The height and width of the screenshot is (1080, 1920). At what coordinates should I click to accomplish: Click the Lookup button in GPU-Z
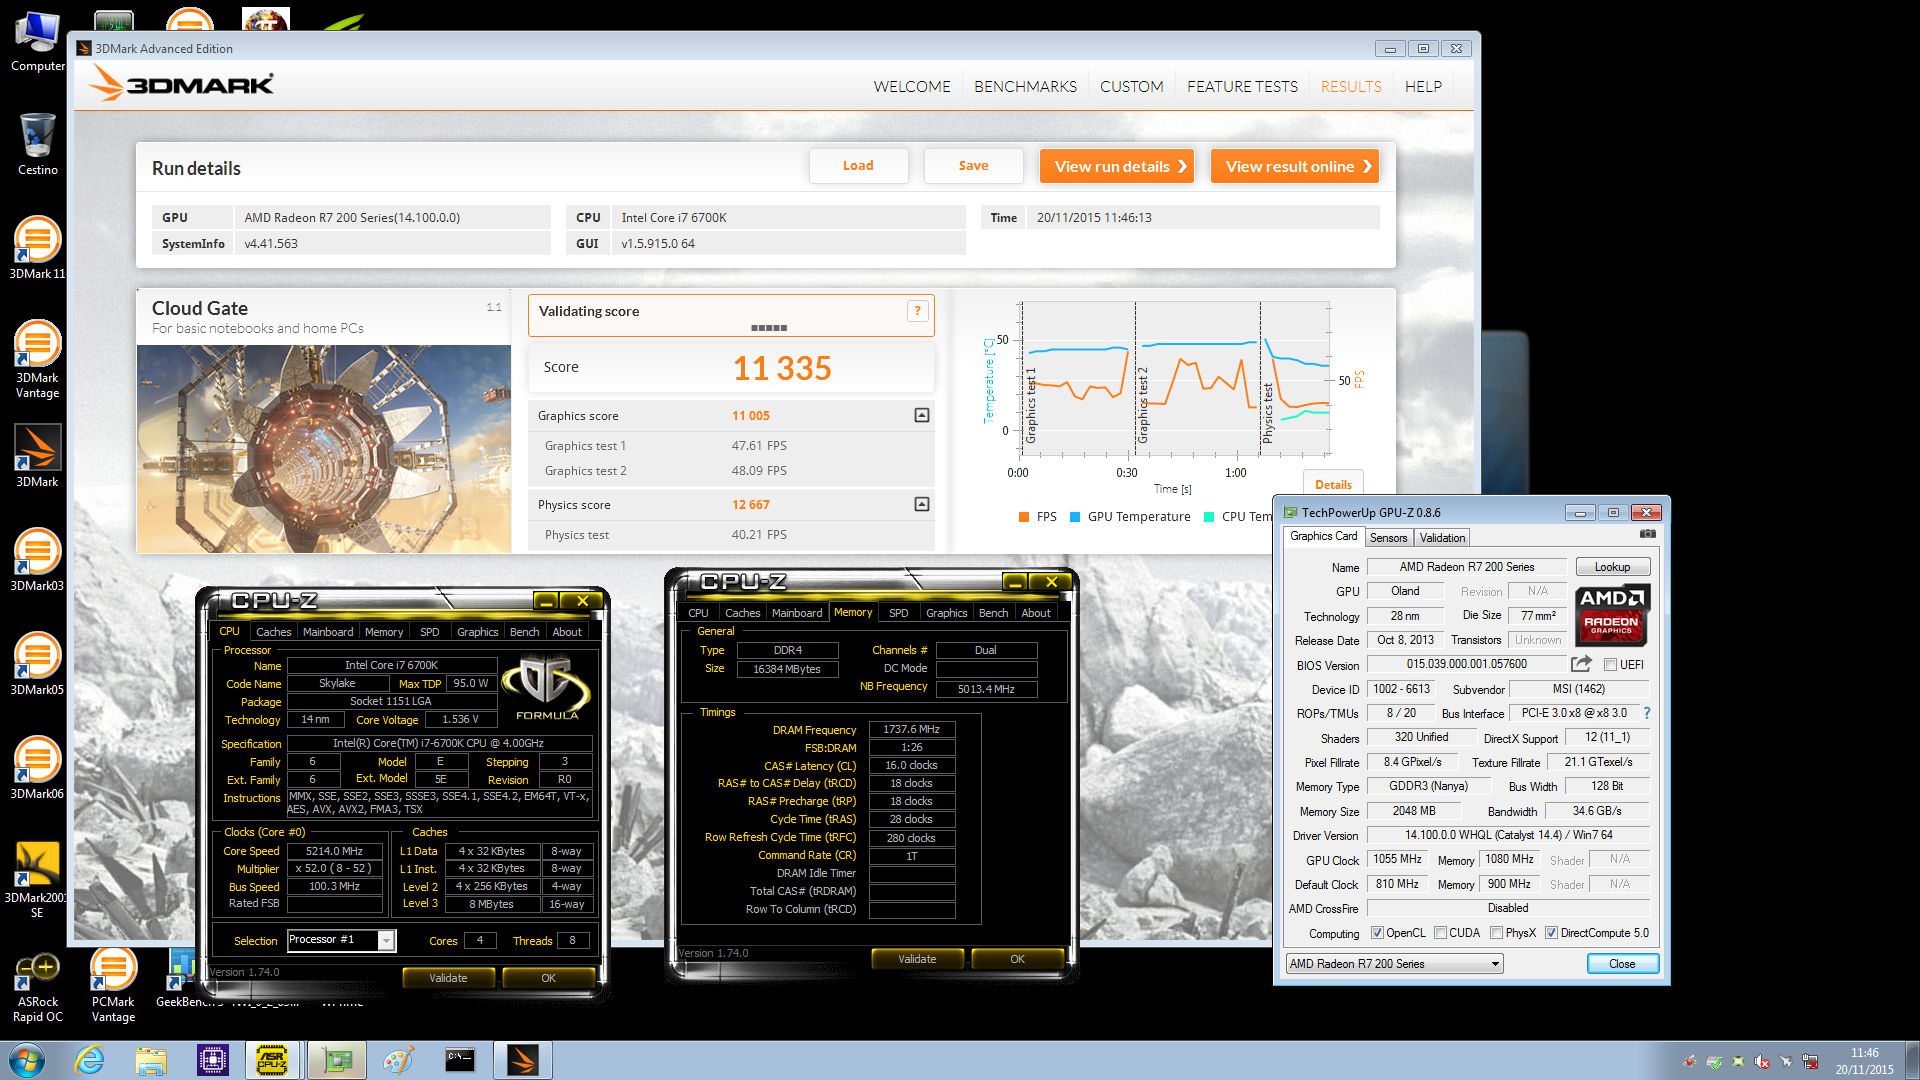tap(1612, 567)
